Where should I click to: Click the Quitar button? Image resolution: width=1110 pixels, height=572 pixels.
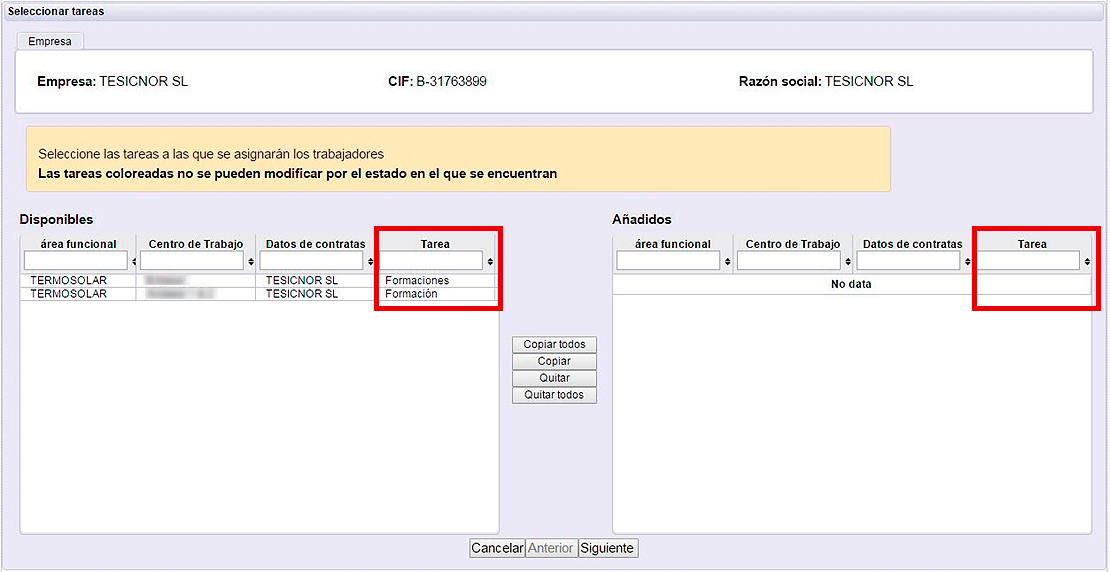coord(554,378)
